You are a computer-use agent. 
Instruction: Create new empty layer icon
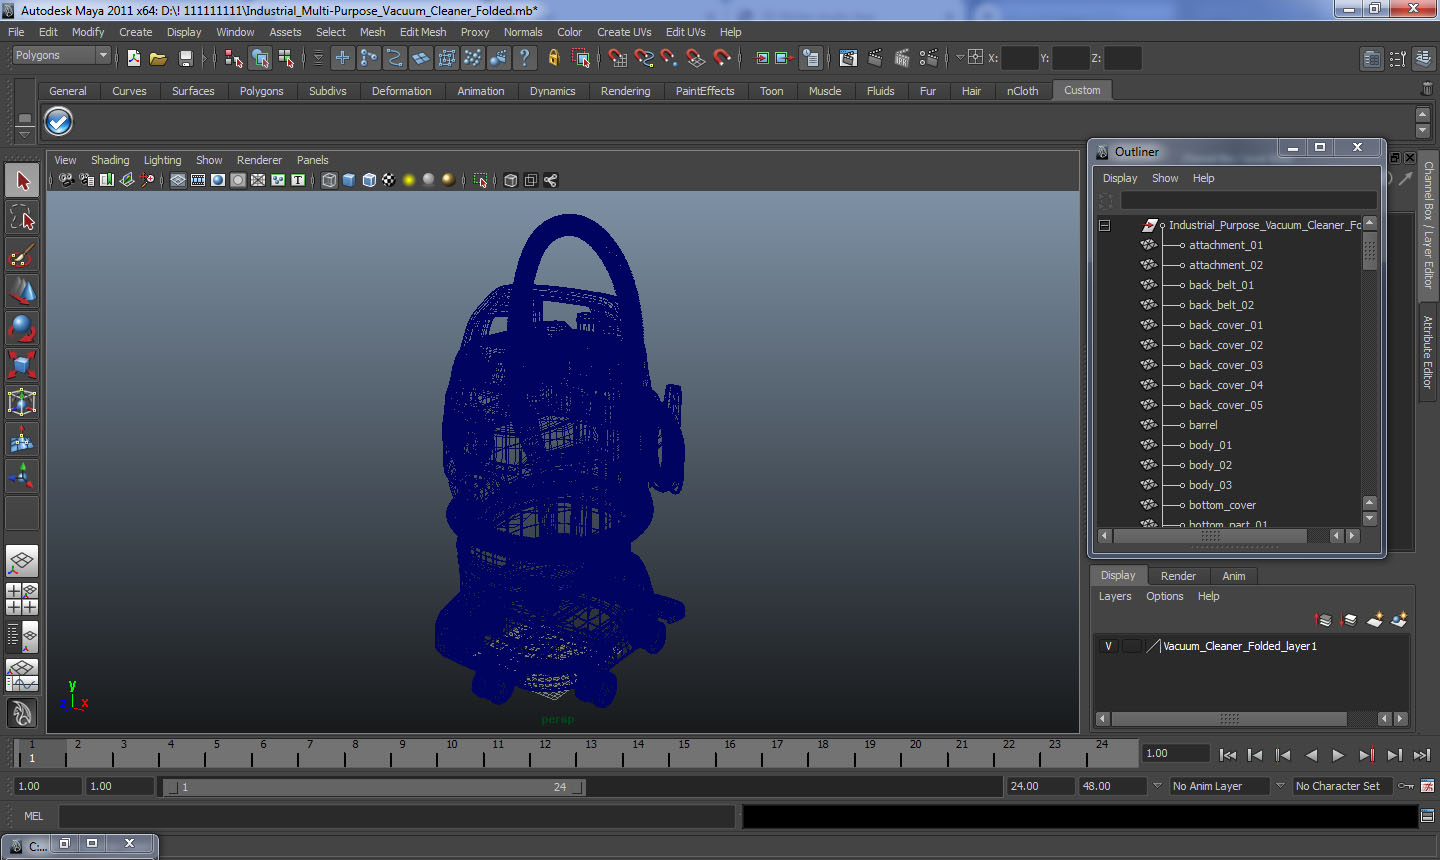pos(1375,620)
